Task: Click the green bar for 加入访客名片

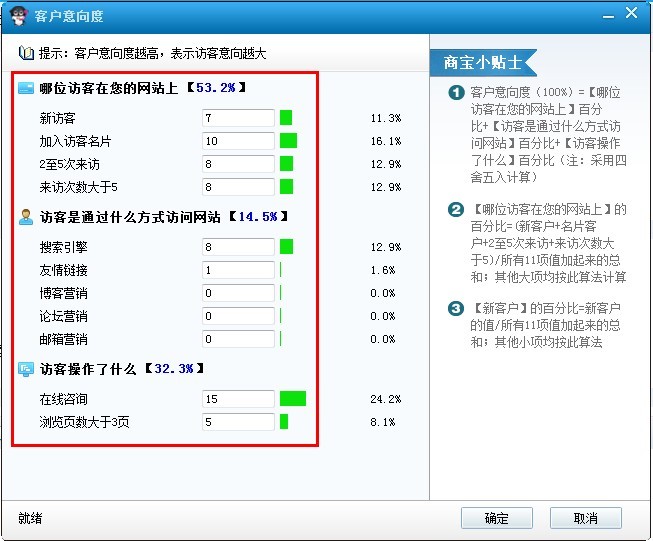Action: tap(288, 141)
